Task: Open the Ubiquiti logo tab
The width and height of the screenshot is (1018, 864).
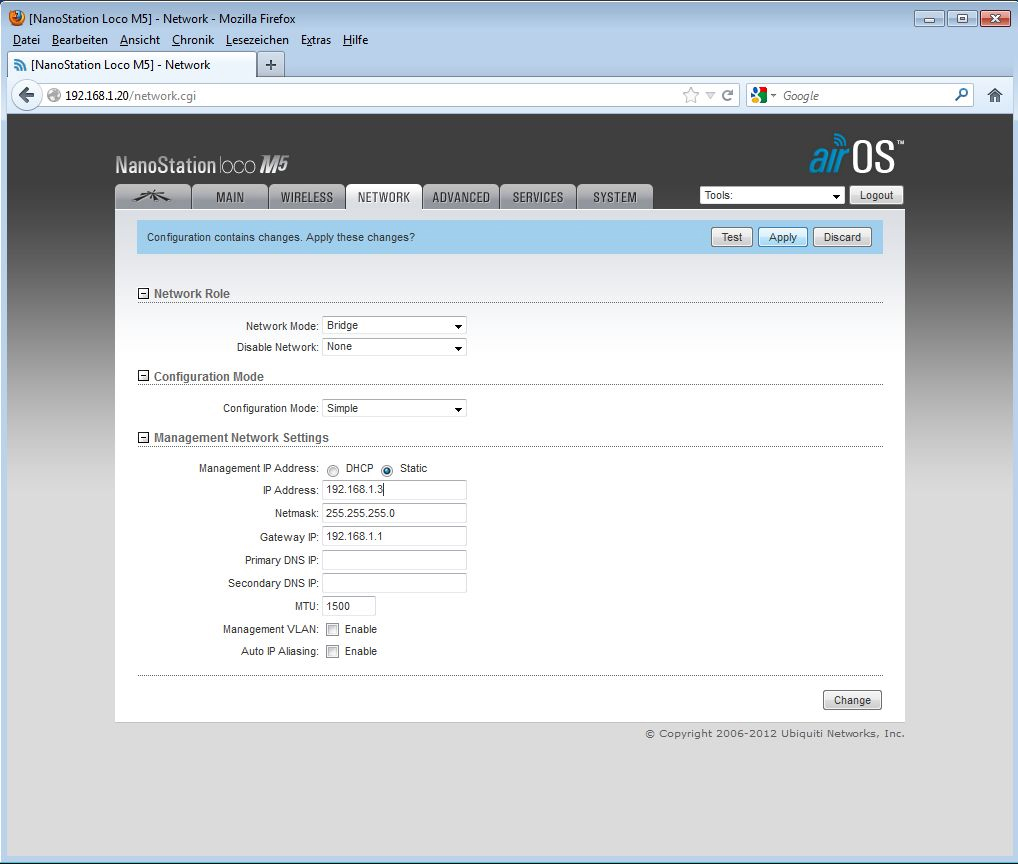Action: point(153,197)
